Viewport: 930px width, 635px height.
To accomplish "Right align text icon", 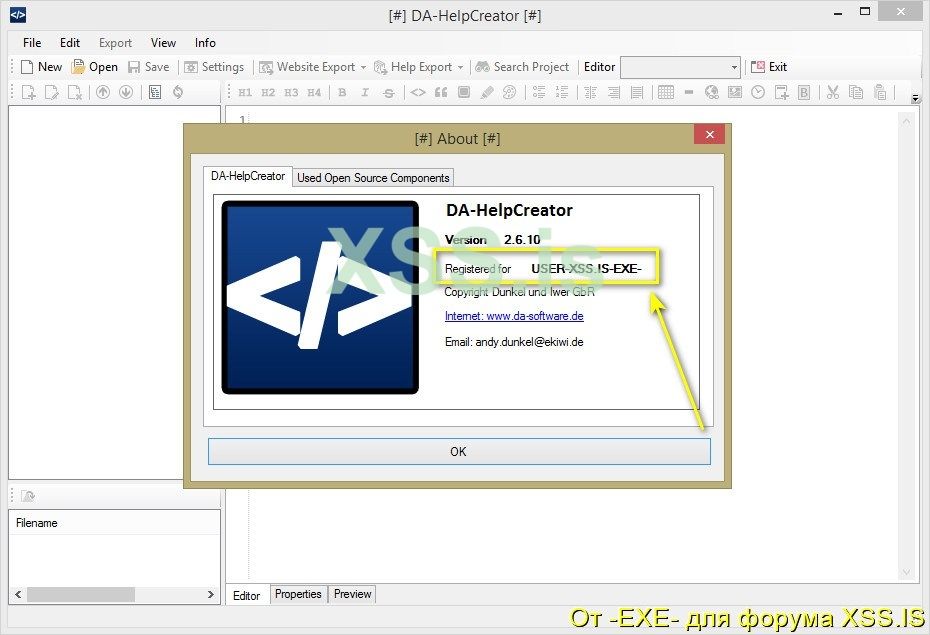I will pyautogui.click(x=614, y=92).
